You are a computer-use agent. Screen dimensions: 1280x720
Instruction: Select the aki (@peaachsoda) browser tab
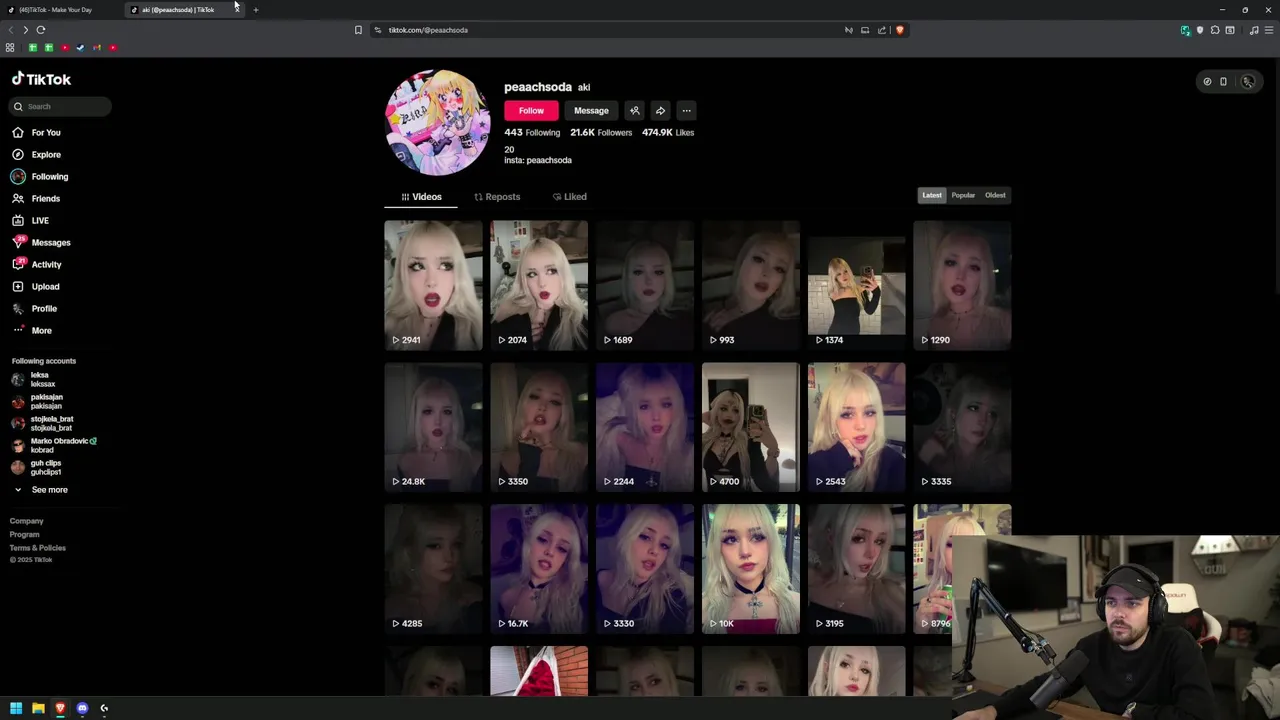coord(183,10)
